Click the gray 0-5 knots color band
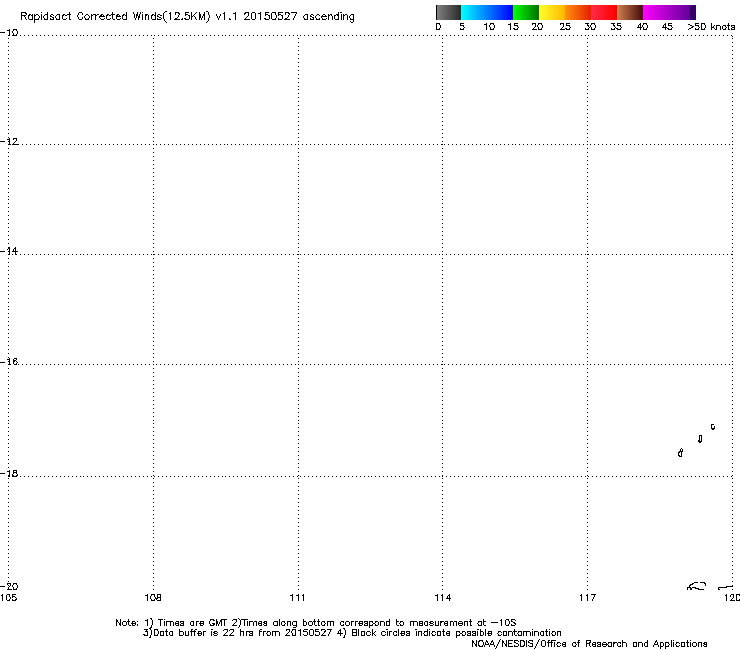 tap(448, 12)
